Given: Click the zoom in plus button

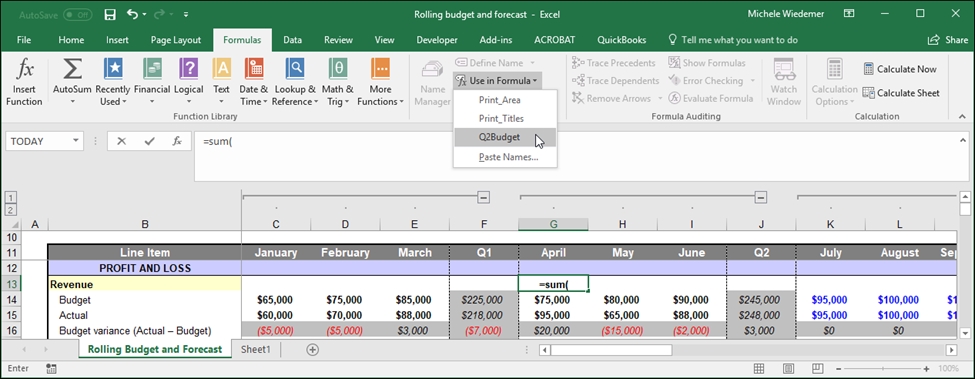Looking at the screenshot, I should coord(926,369).
